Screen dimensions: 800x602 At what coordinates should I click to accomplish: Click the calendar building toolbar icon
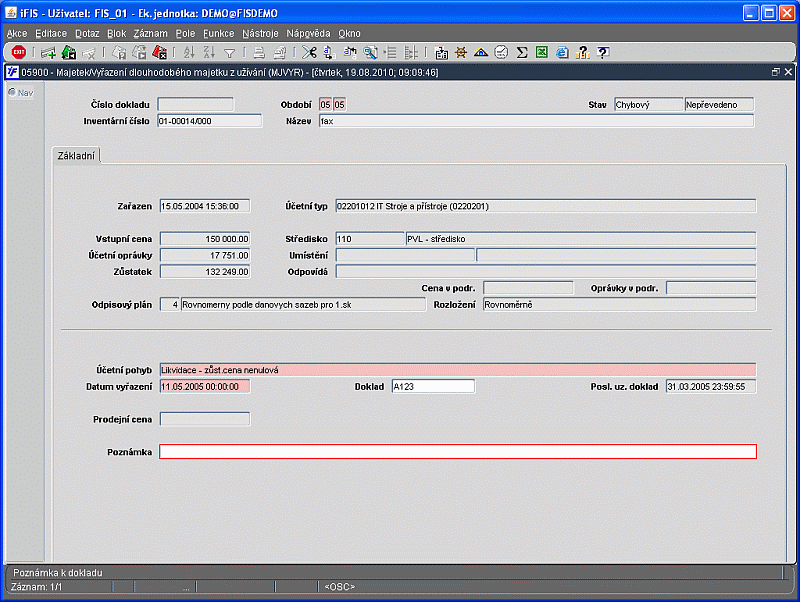pos(441,53)
